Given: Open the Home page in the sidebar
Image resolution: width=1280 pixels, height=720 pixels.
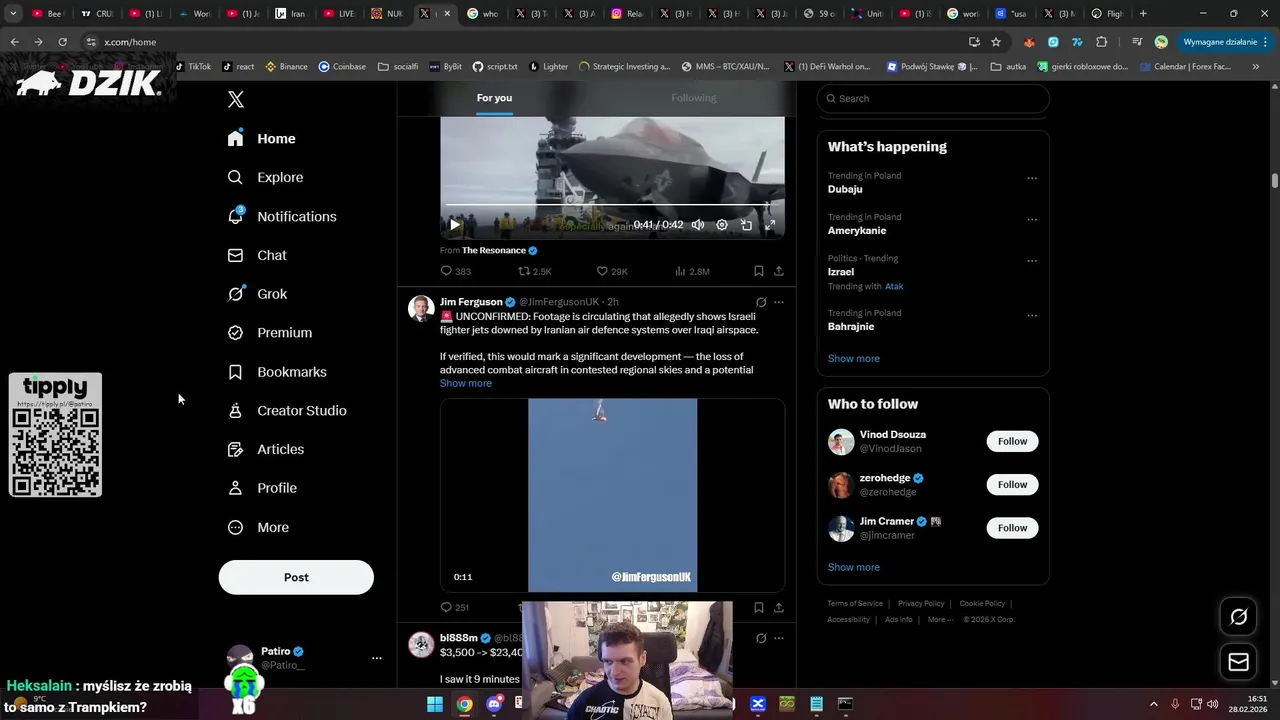Looking at the screenshot, I should [x=262, y=139].
